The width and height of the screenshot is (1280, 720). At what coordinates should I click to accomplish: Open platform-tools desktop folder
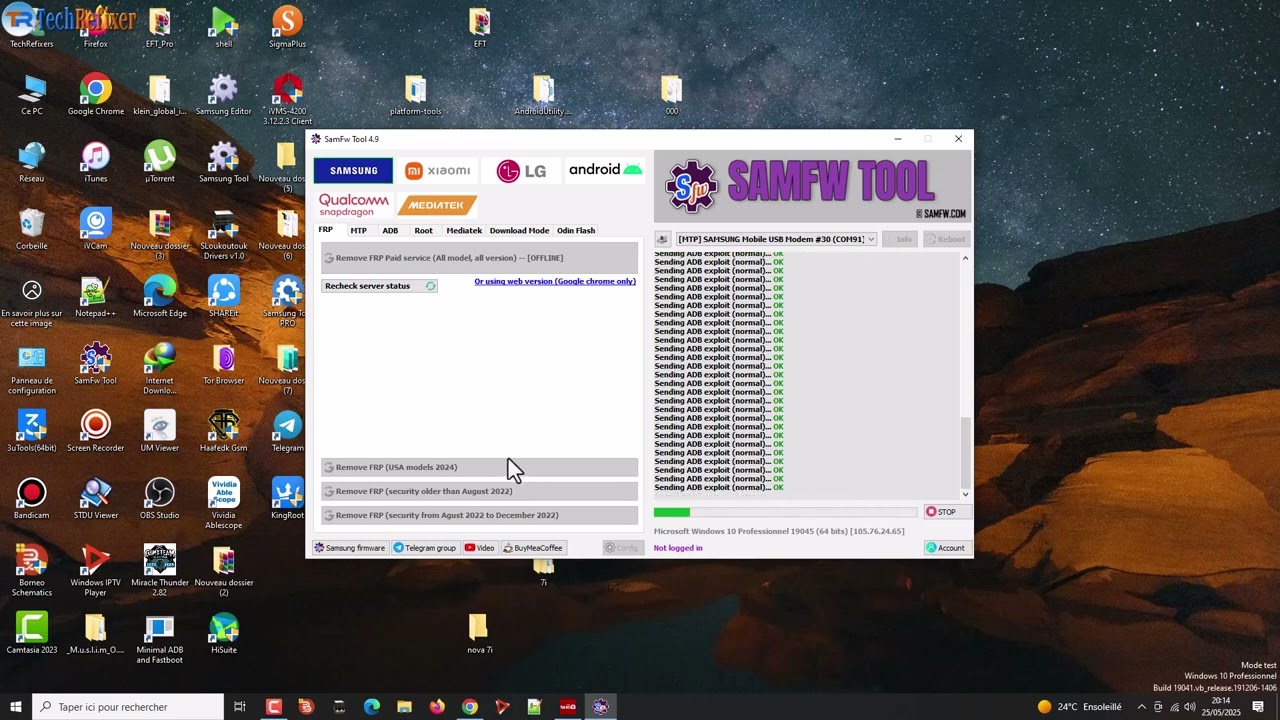(416, 95)
